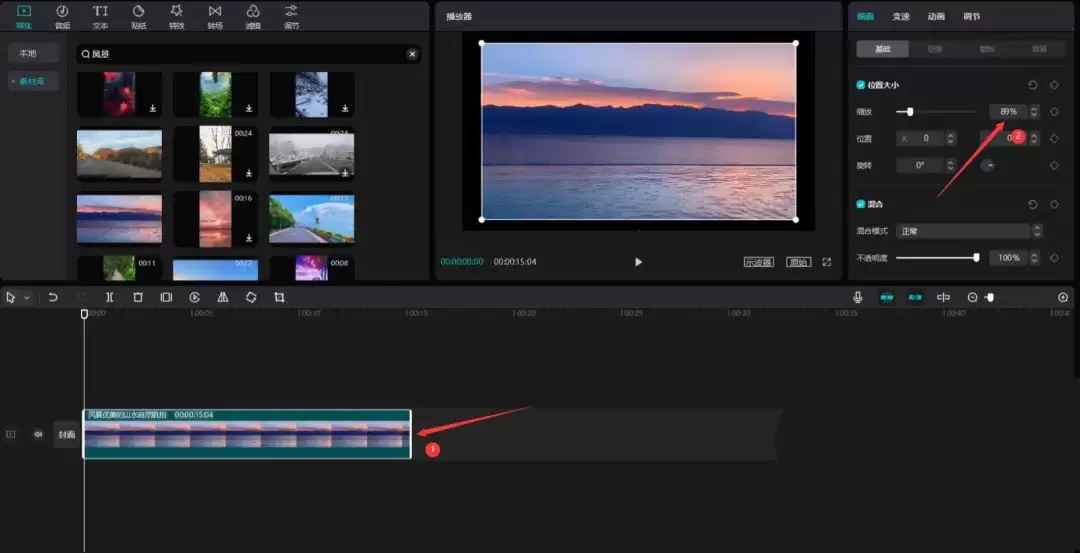
Task: Expand the 混合模式 blend mode dropdown
Action: click(1036, 231)
